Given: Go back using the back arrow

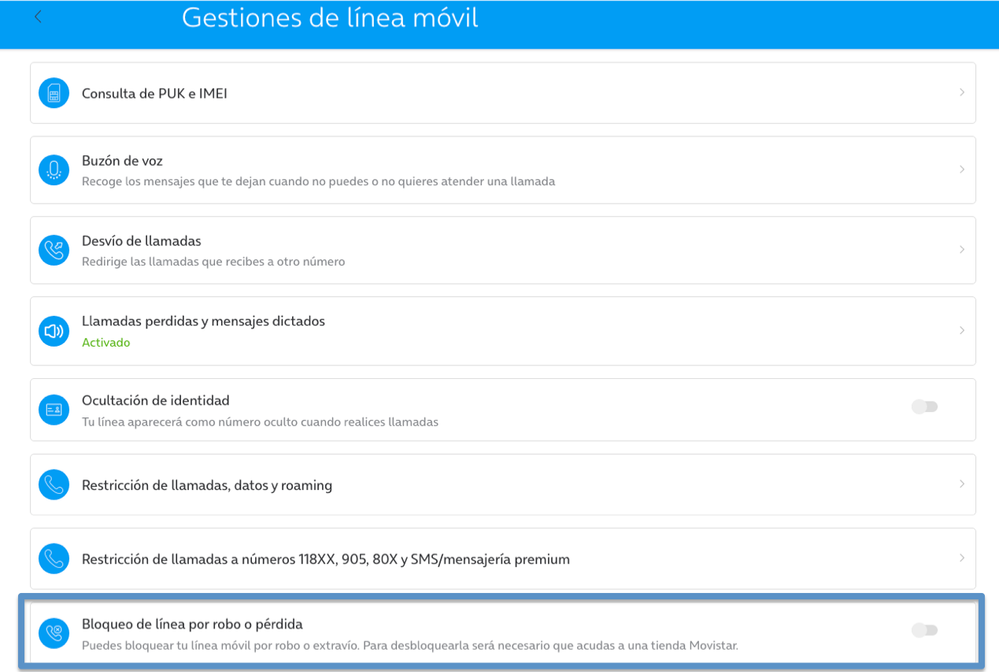Looking at the screenshot, I should pyautogui.click(x=38, y=16).
